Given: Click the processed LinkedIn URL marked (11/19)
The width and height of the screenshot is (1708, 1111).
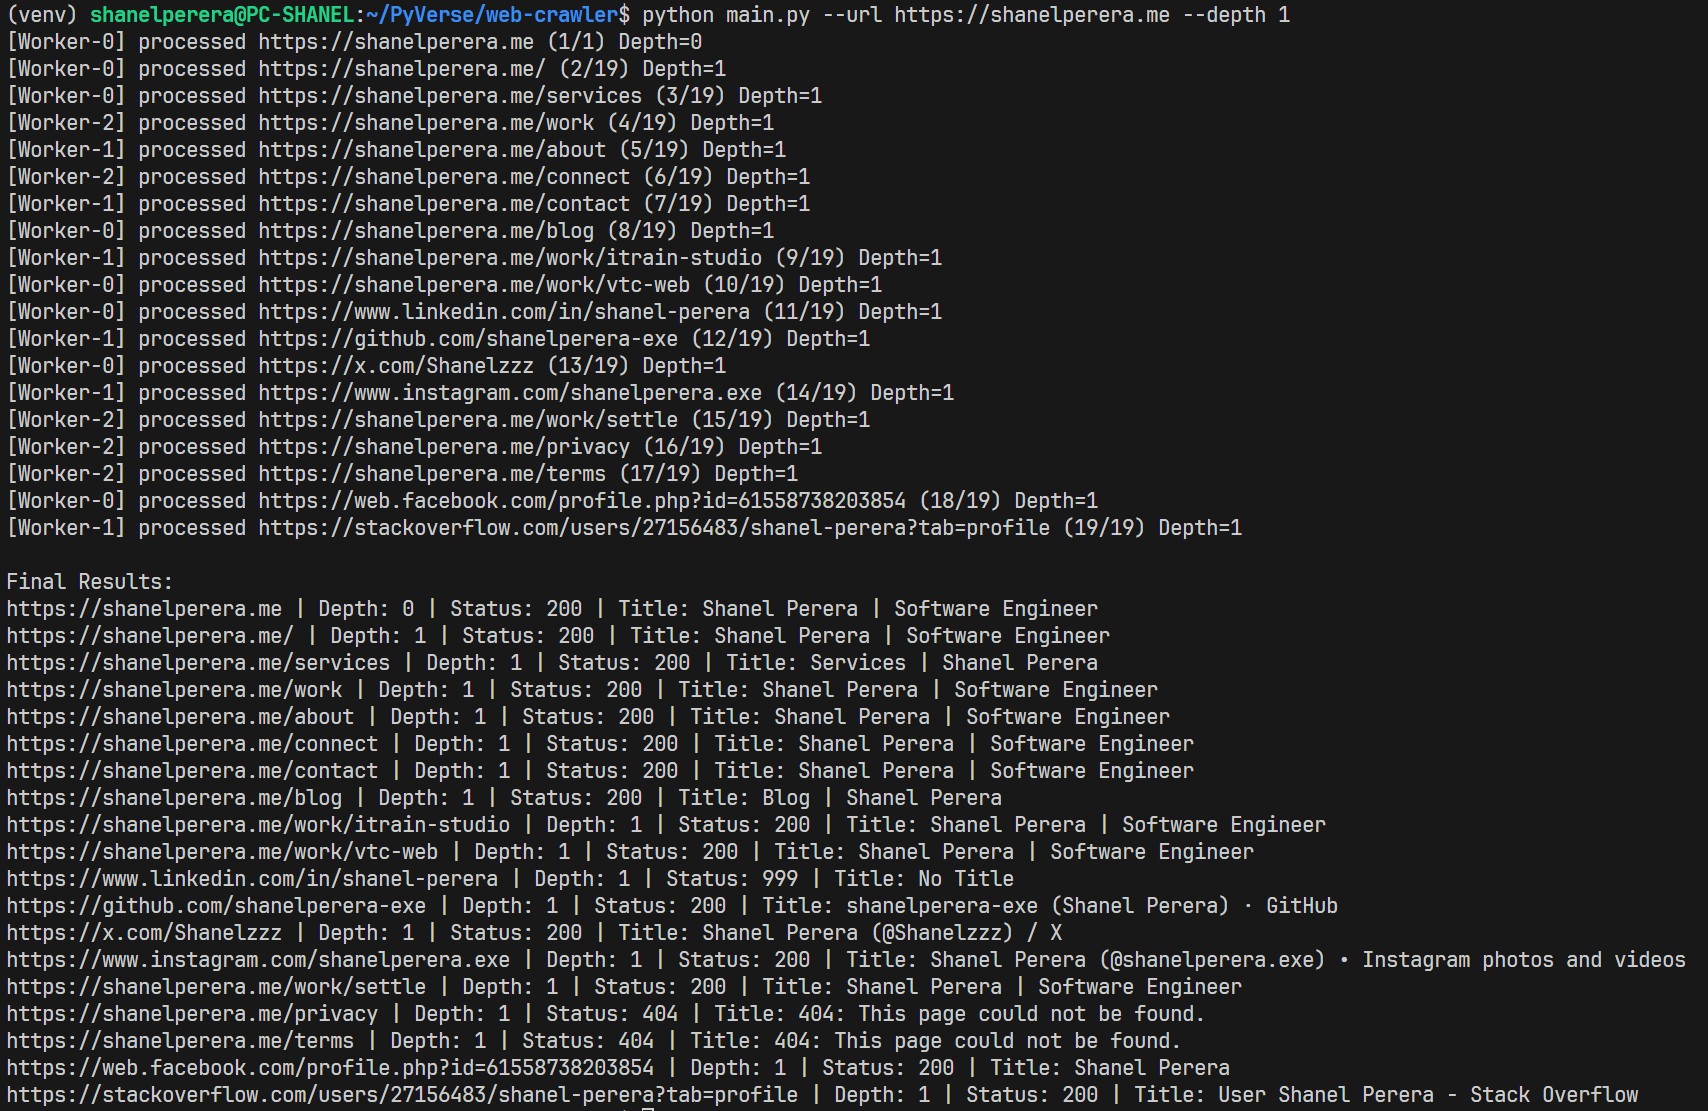Looking at the screenshot, I should click(504, 312).
